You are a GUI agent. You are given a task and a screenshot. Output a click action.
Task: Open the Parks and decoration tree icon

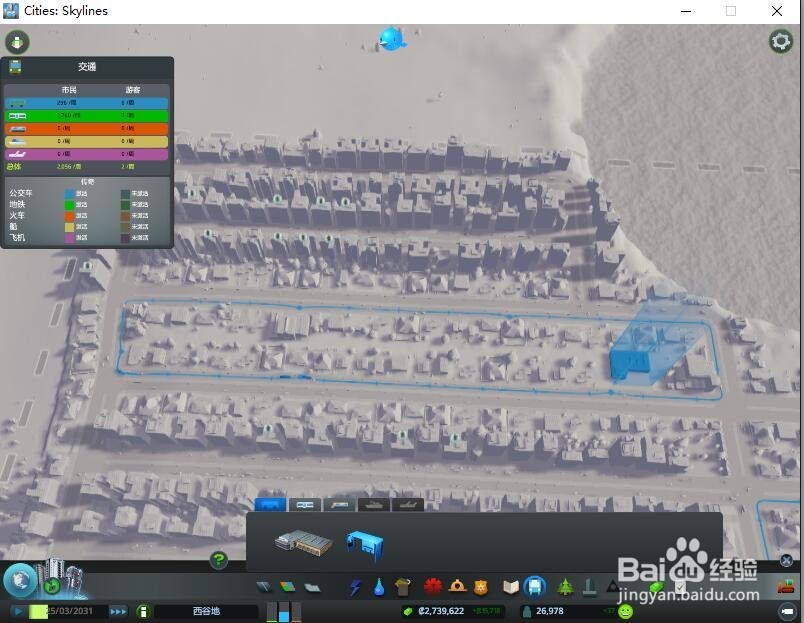pyautogui.click(x=565, y=587)
